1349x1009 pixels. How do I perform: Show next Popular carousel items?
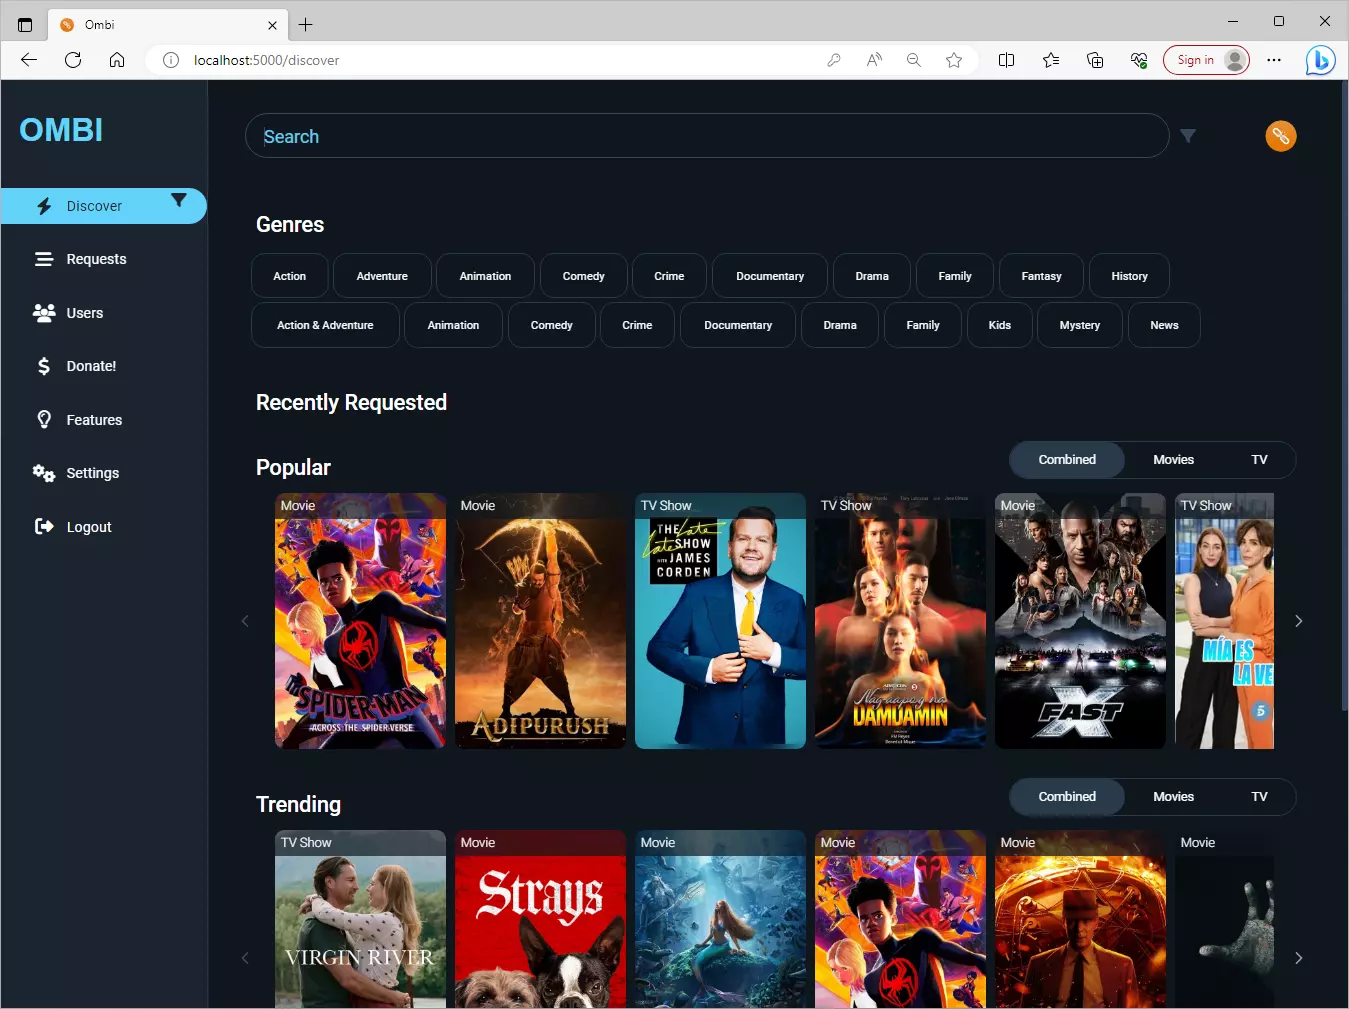click(x=1298, y=621)
